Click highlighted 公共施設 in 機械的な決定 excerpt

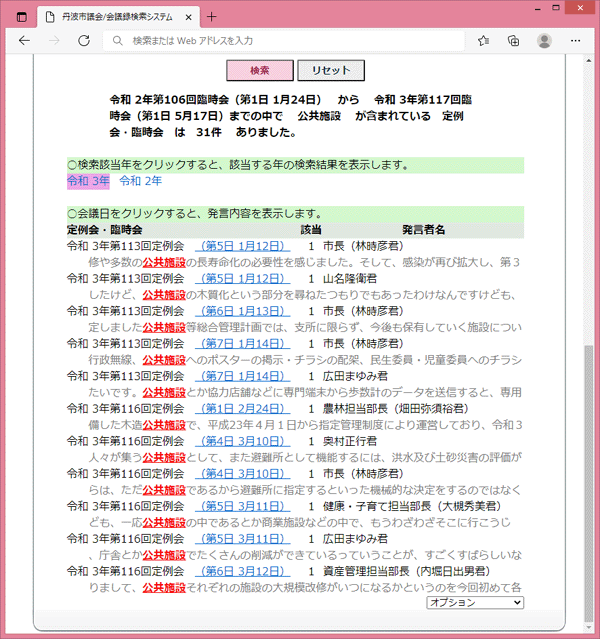(164, 490)
